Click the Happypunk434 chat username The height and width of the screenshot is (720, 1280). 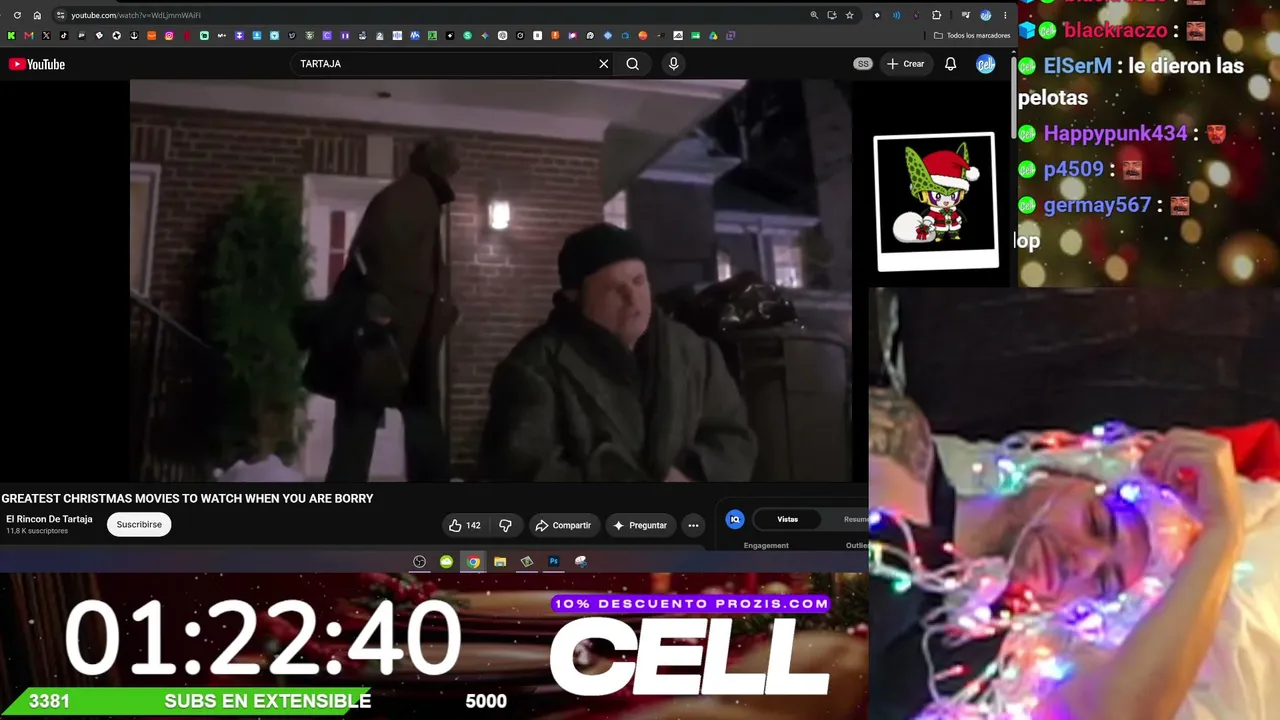1115,133
